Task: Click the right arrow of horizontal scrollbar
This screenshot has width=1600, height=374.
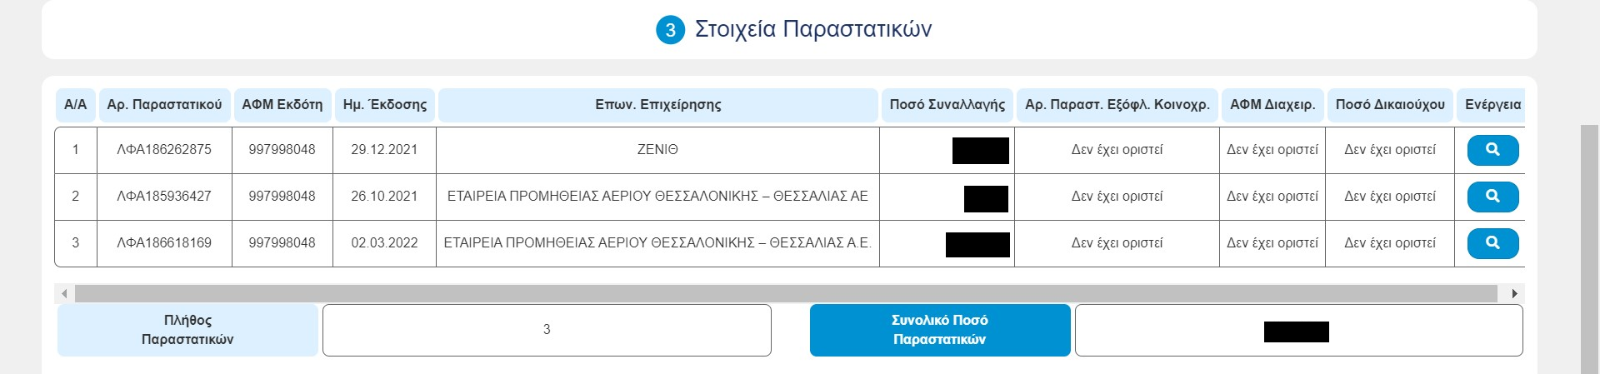Action: 1515,293
